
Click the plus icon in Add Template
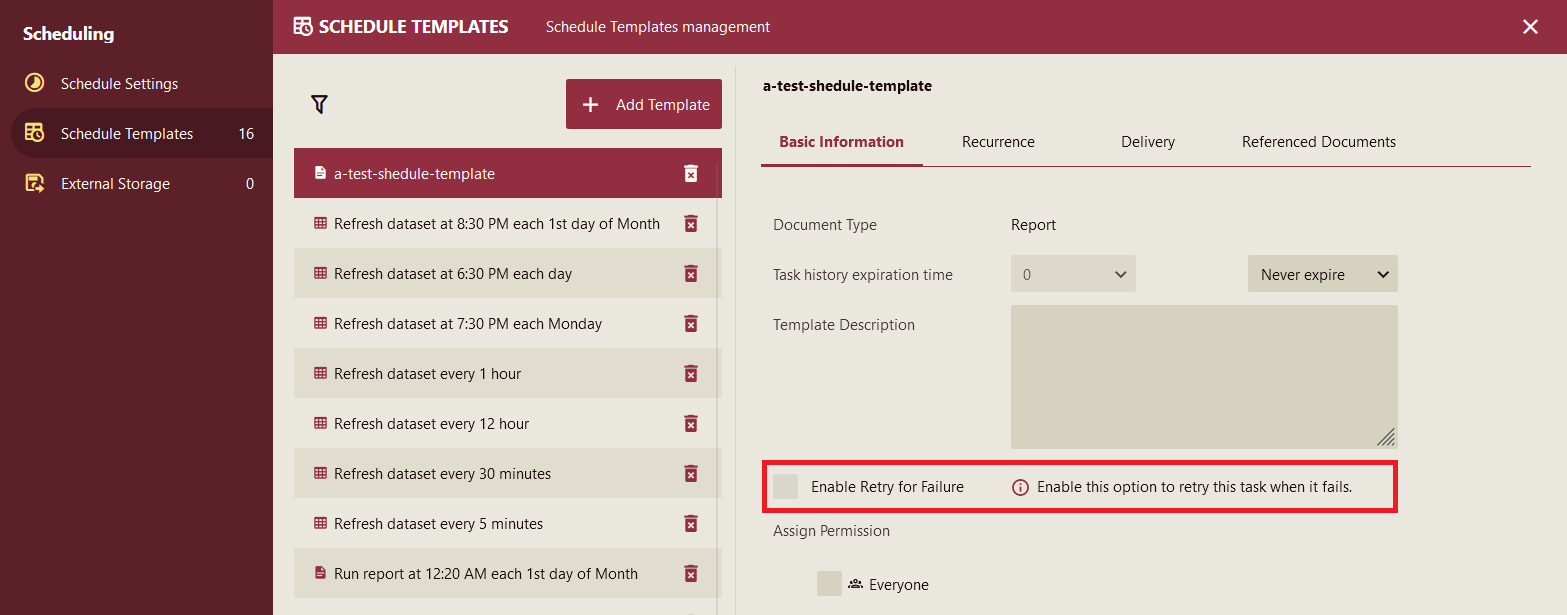pyautogui.click(x=590, y=104)
